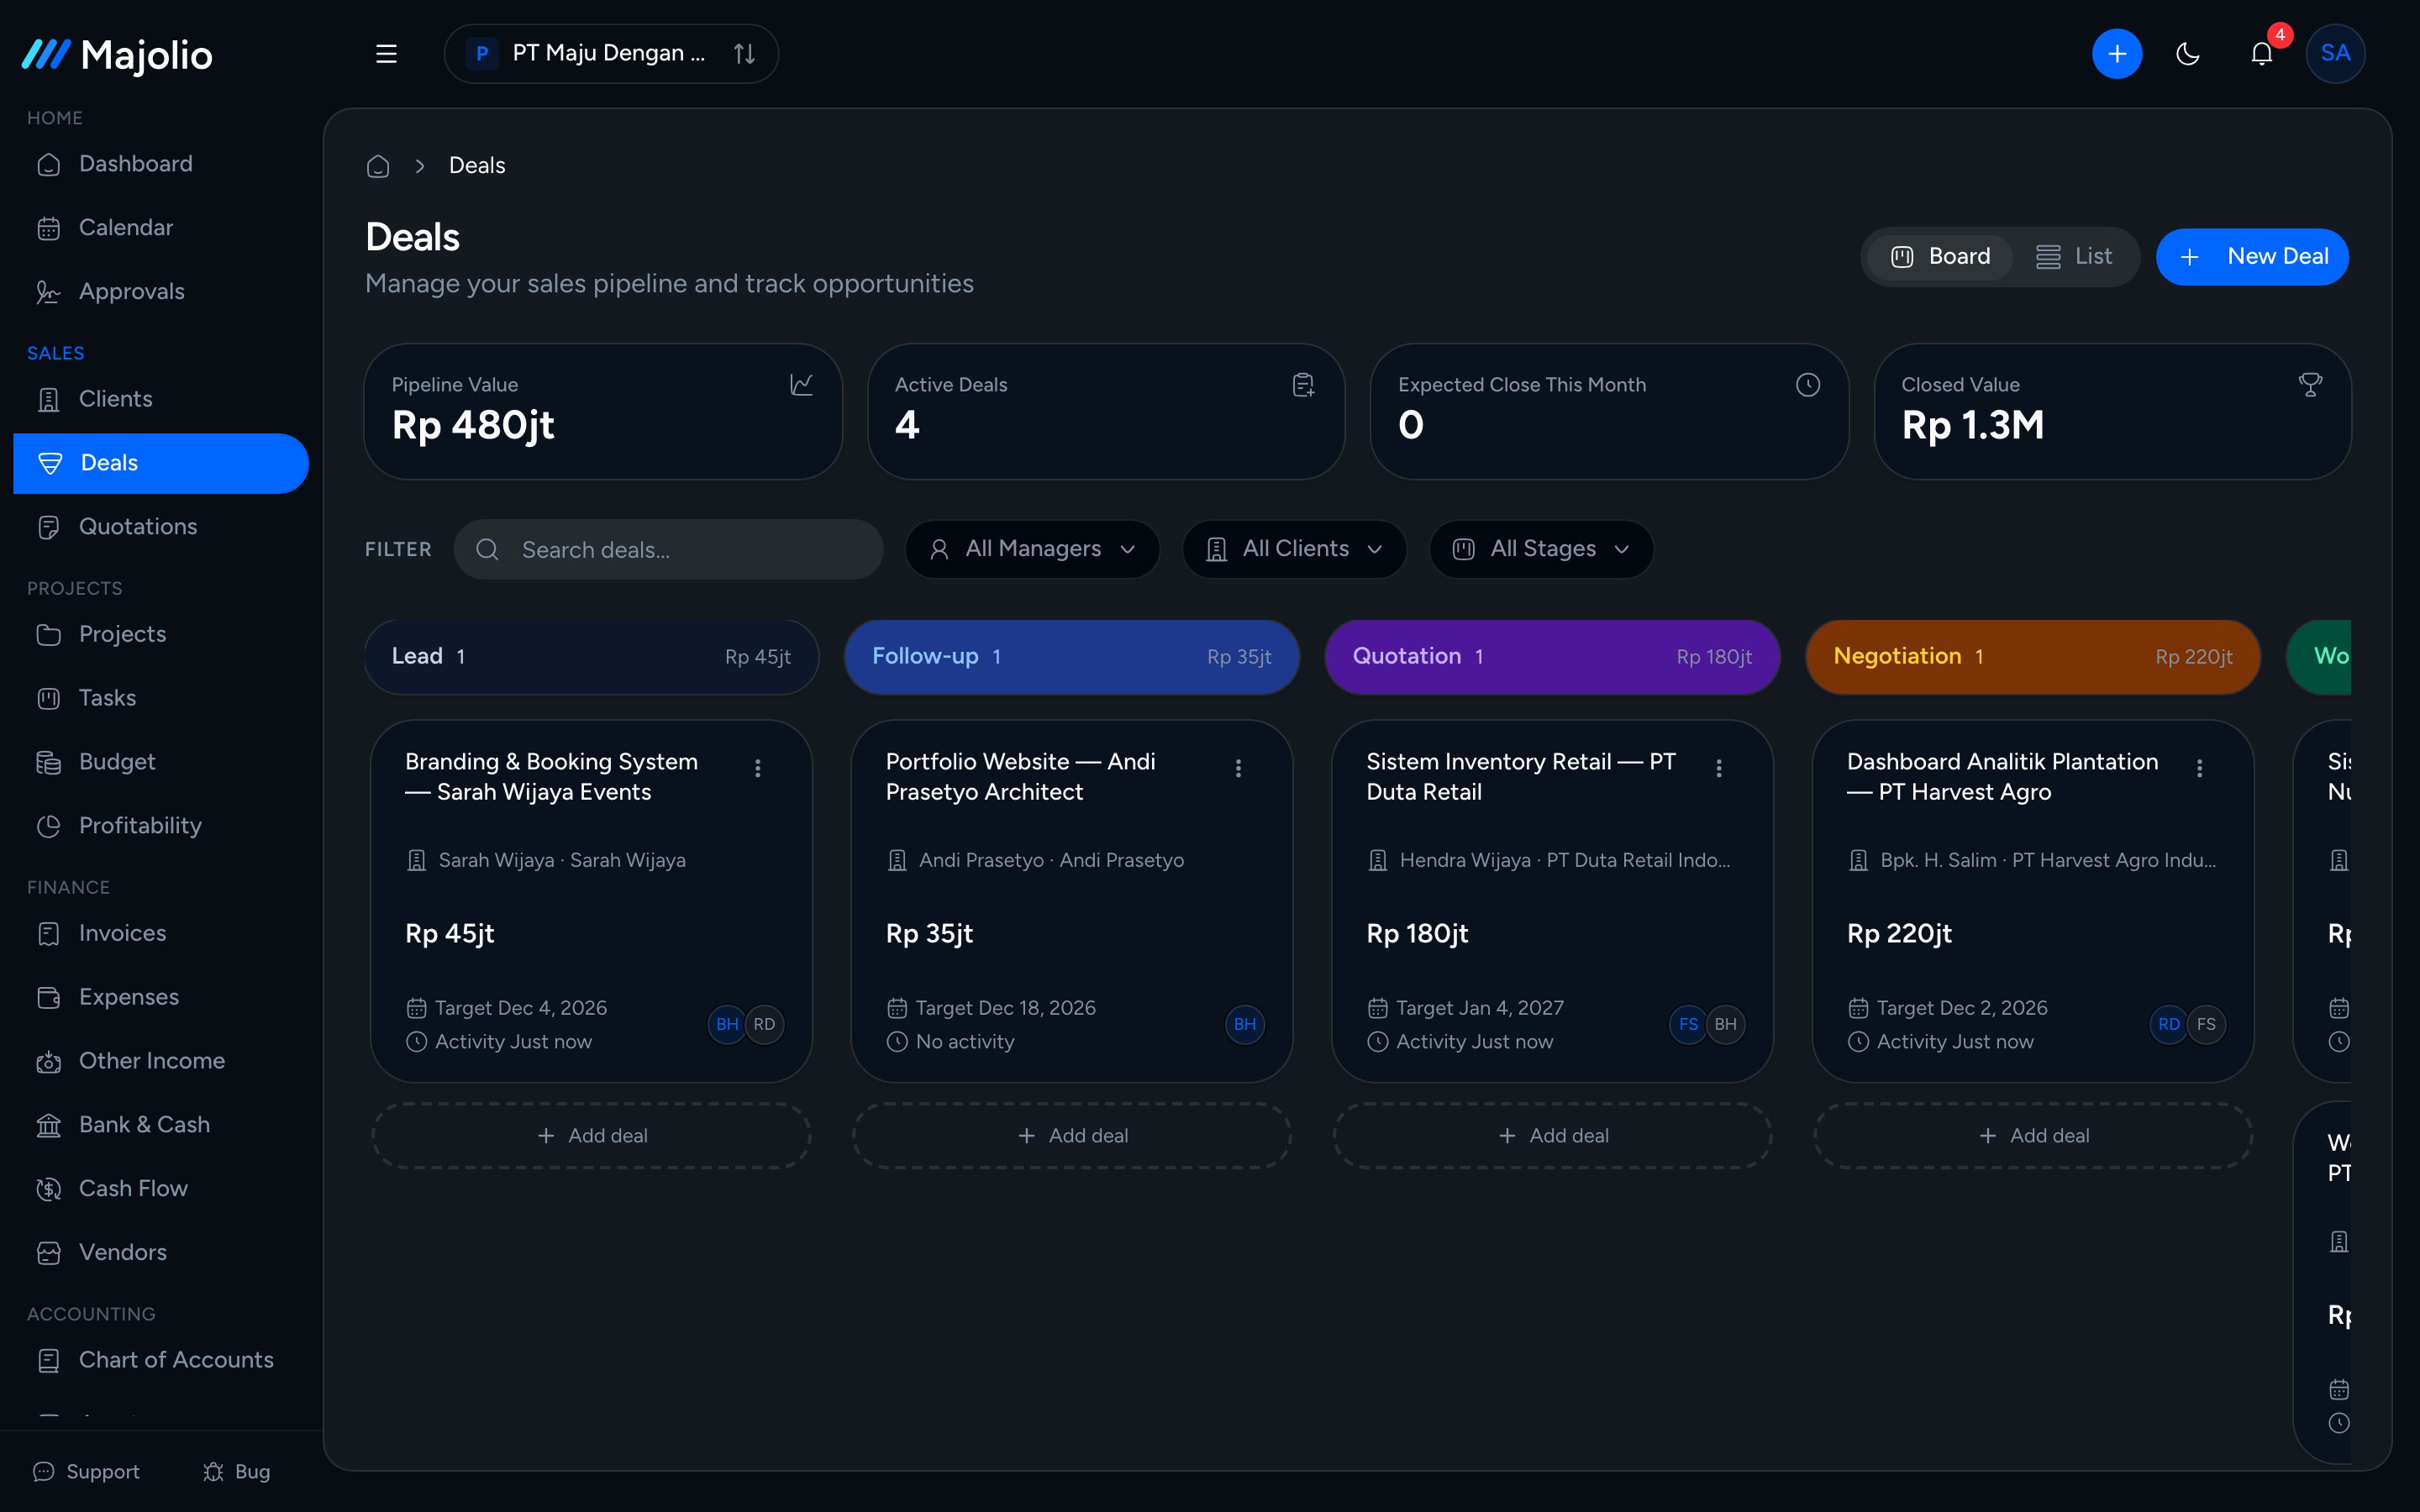Click the home breadcrumb icon
Viewport: 2420px width, 1512px height.
pyautogui.click(x=378, y=166)
